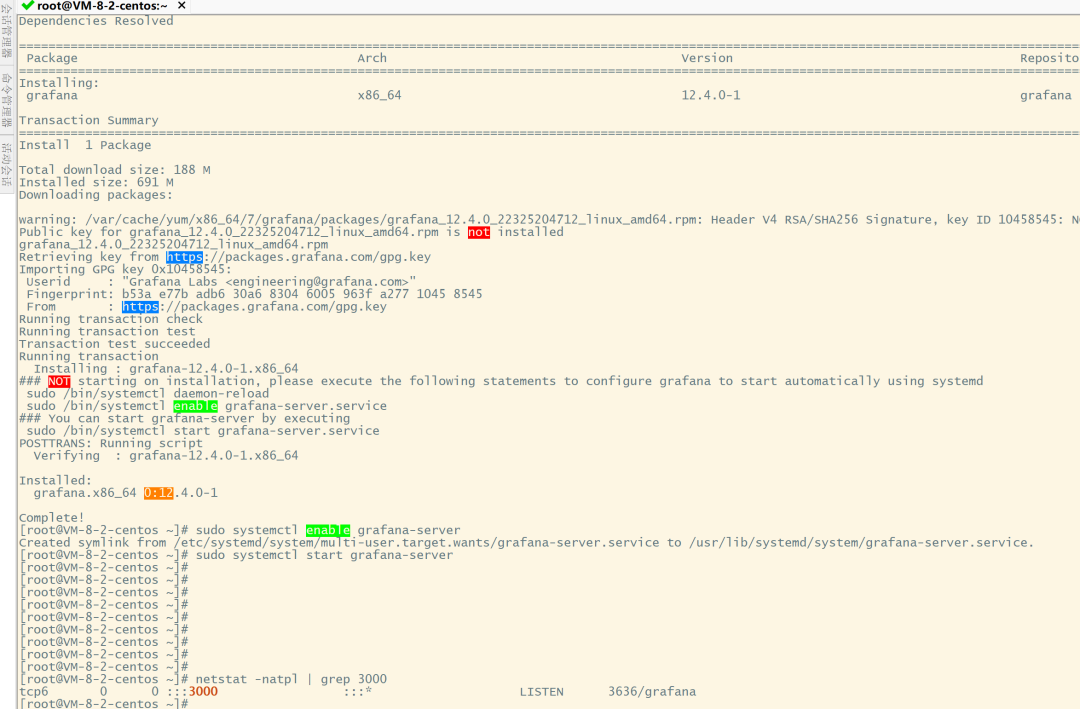
Task: Click the 'Package' column header
Action: tap(52, 58)
